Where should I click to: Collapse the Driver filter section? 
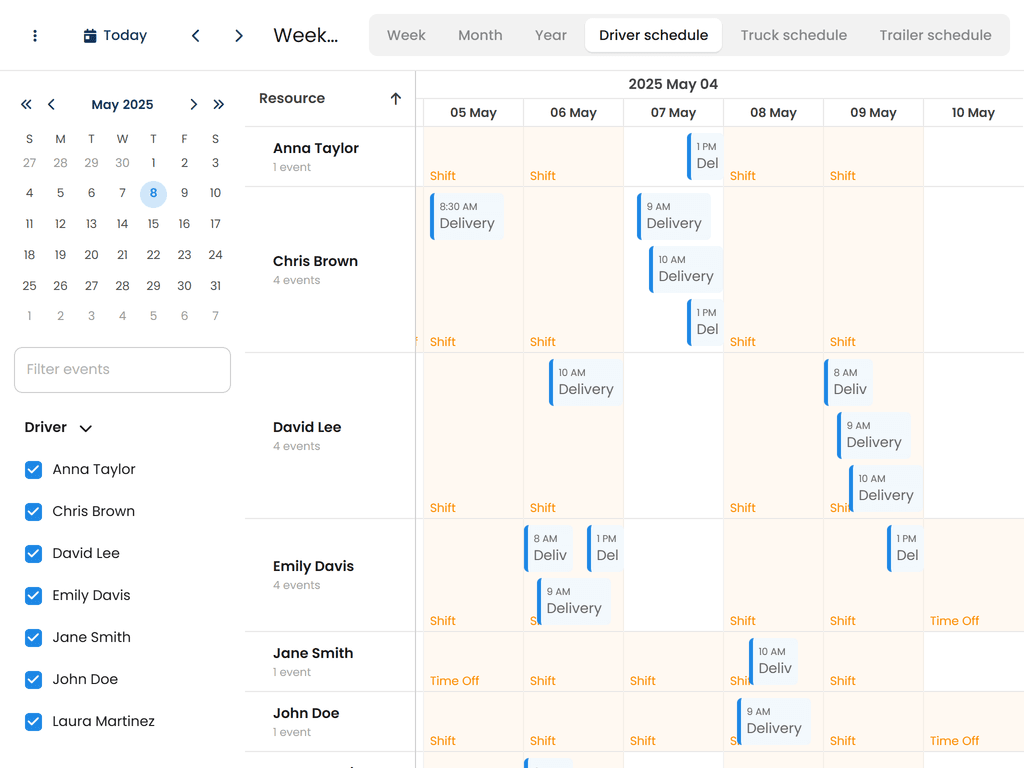84,427
